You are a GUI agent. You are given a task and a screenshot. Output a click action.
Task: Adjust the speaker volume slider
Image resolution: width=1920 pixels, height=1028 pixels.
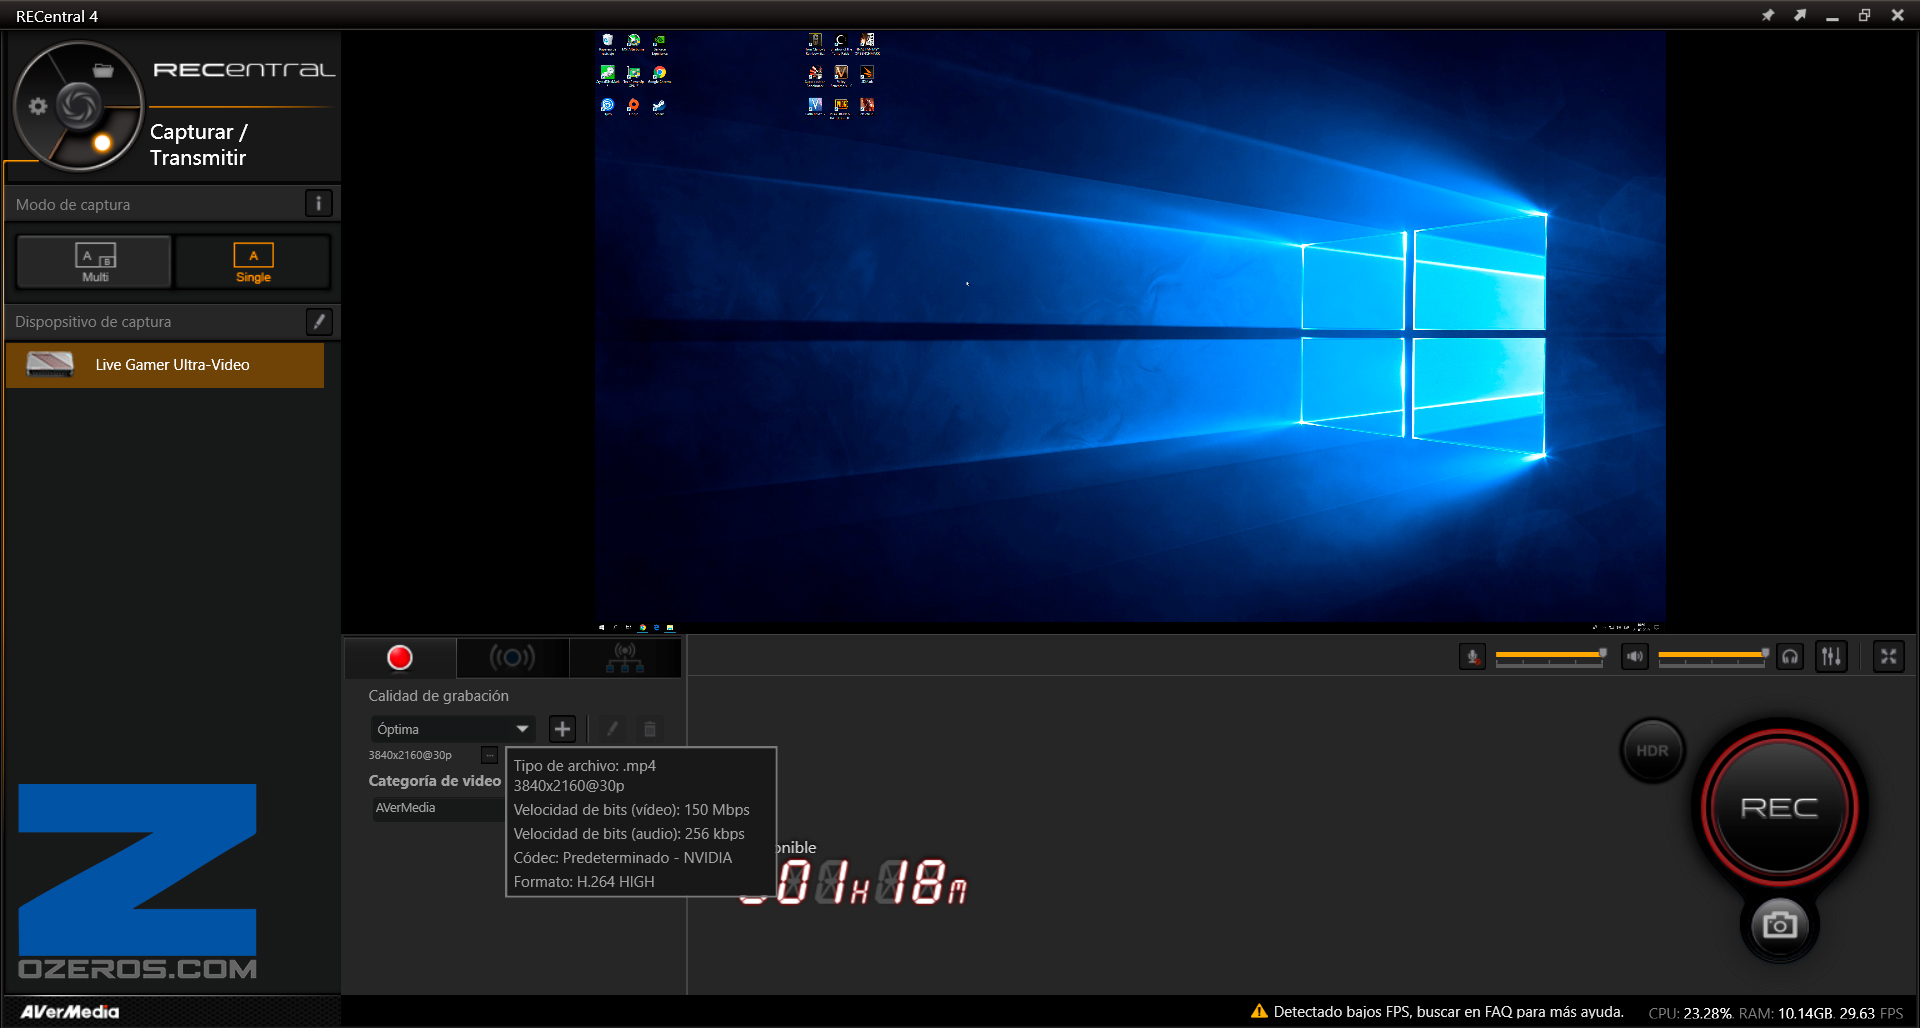1713,656
